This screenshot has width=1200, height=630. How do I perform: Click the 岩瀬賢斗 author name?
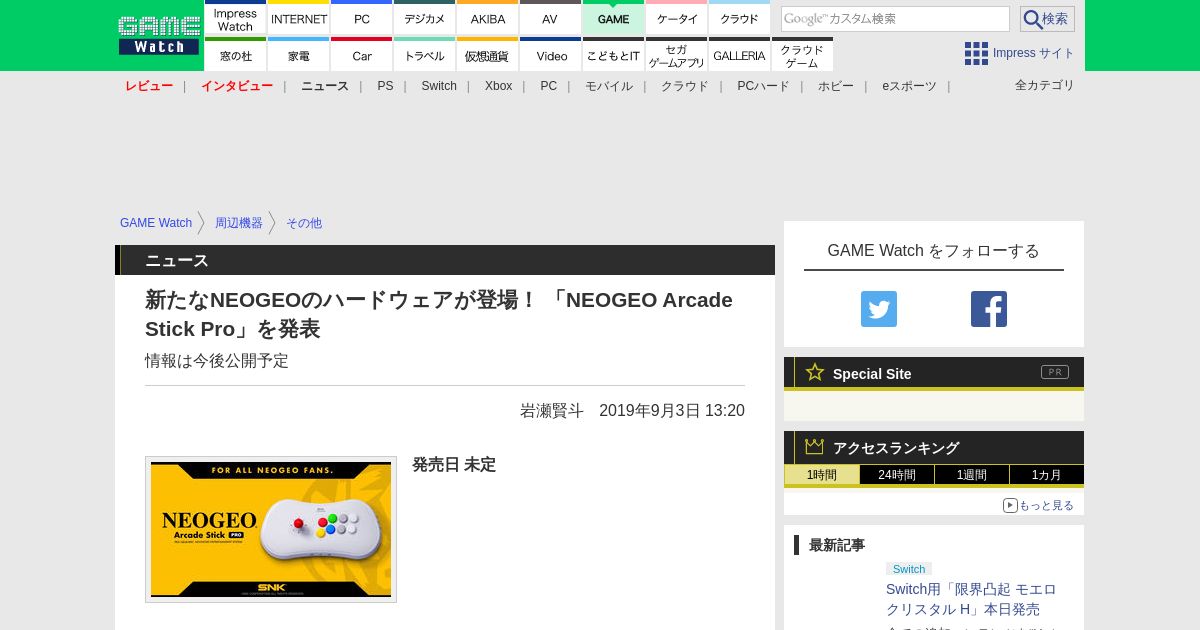coord(552,411)
